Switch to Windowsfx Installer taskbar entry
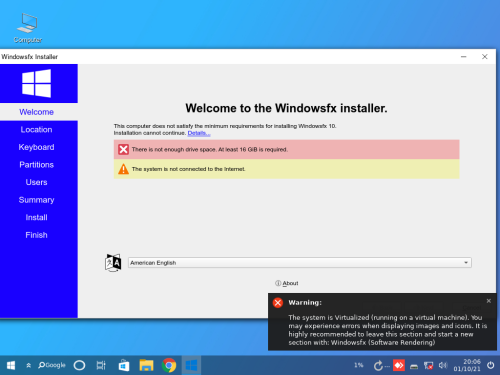Viewport: 500px width, 375px height. [191, 365]
